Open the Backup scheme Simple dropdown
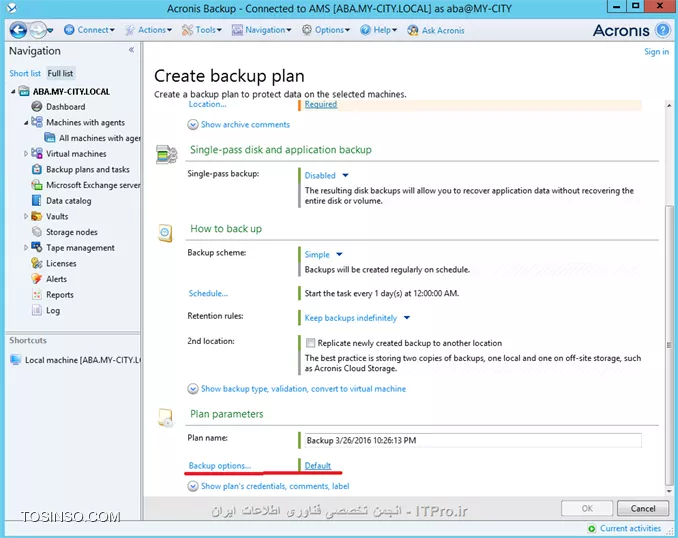The height and width of the screenshot is (538, 678). coord(323,254)
